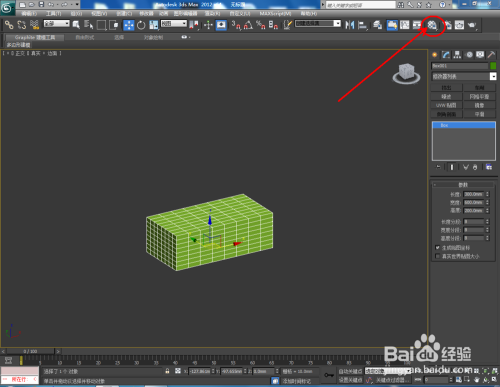Click the Polygon Modeling ribbon panel label
Screen dimensions: 500x387
pyautogui.click(x=19, y=45)
